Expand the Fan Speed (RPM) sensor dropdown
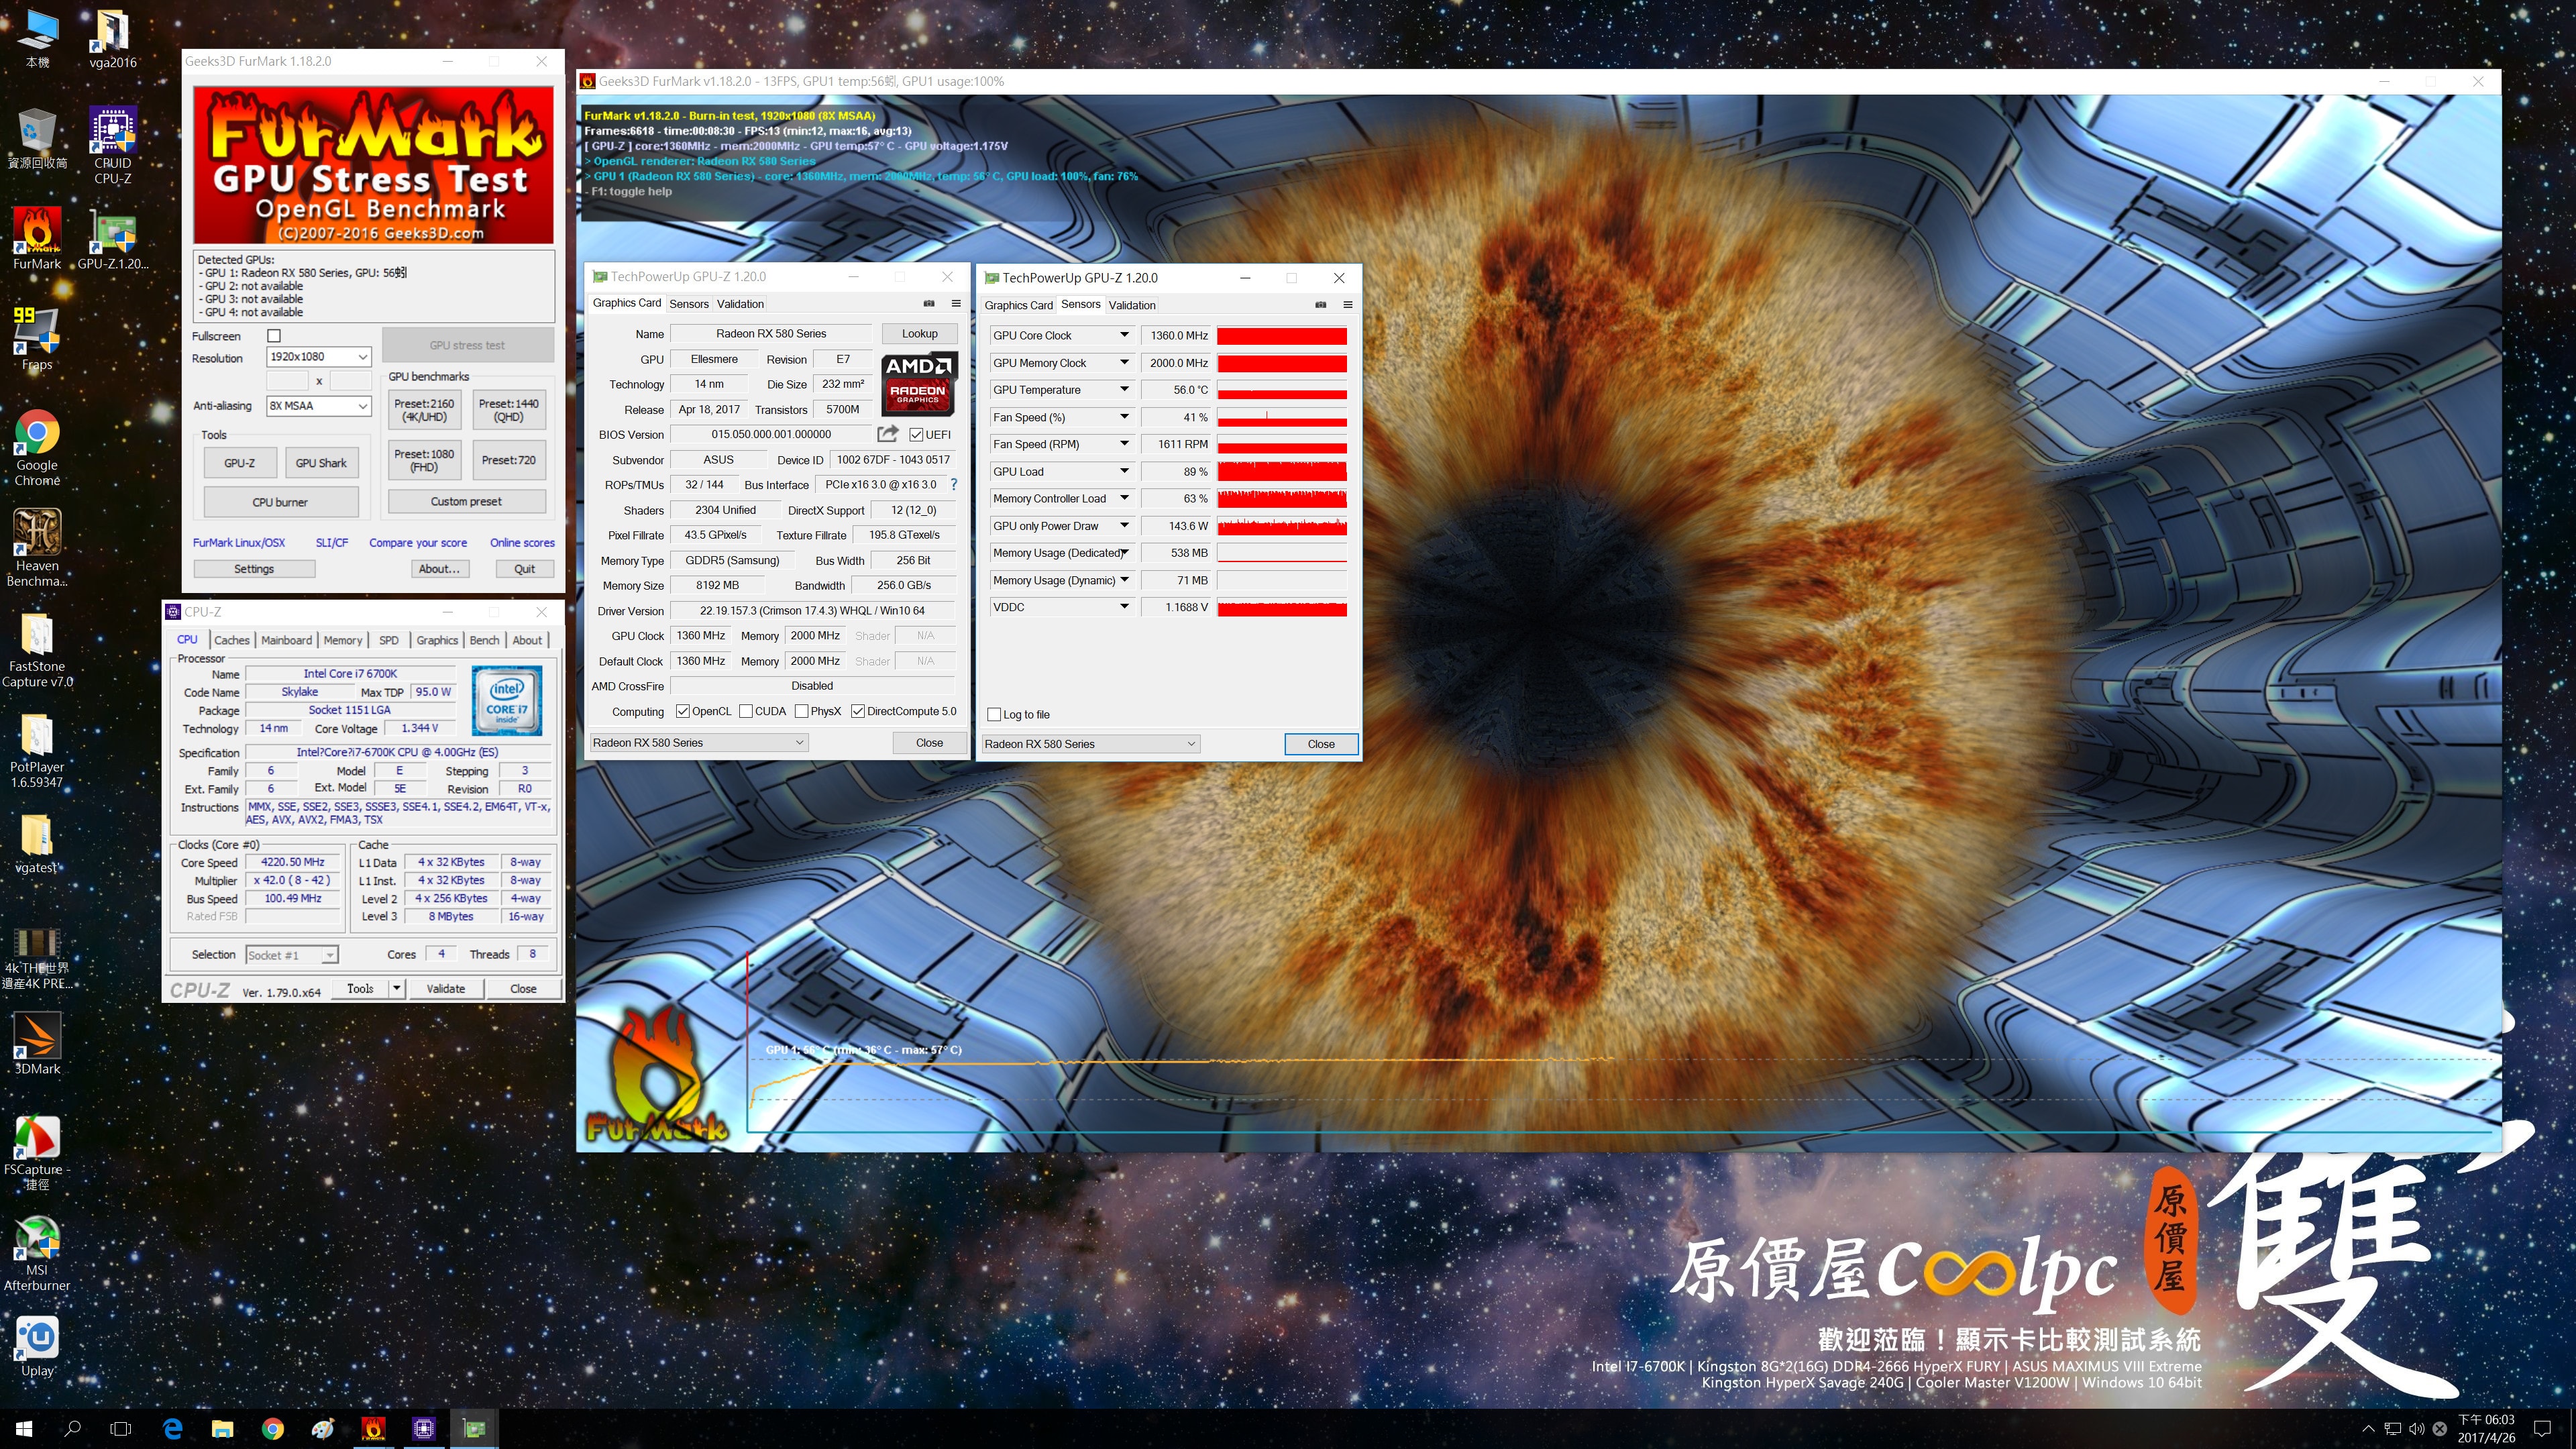Viewport: 2576px width, 1449px height. [x=1124, y=444]
